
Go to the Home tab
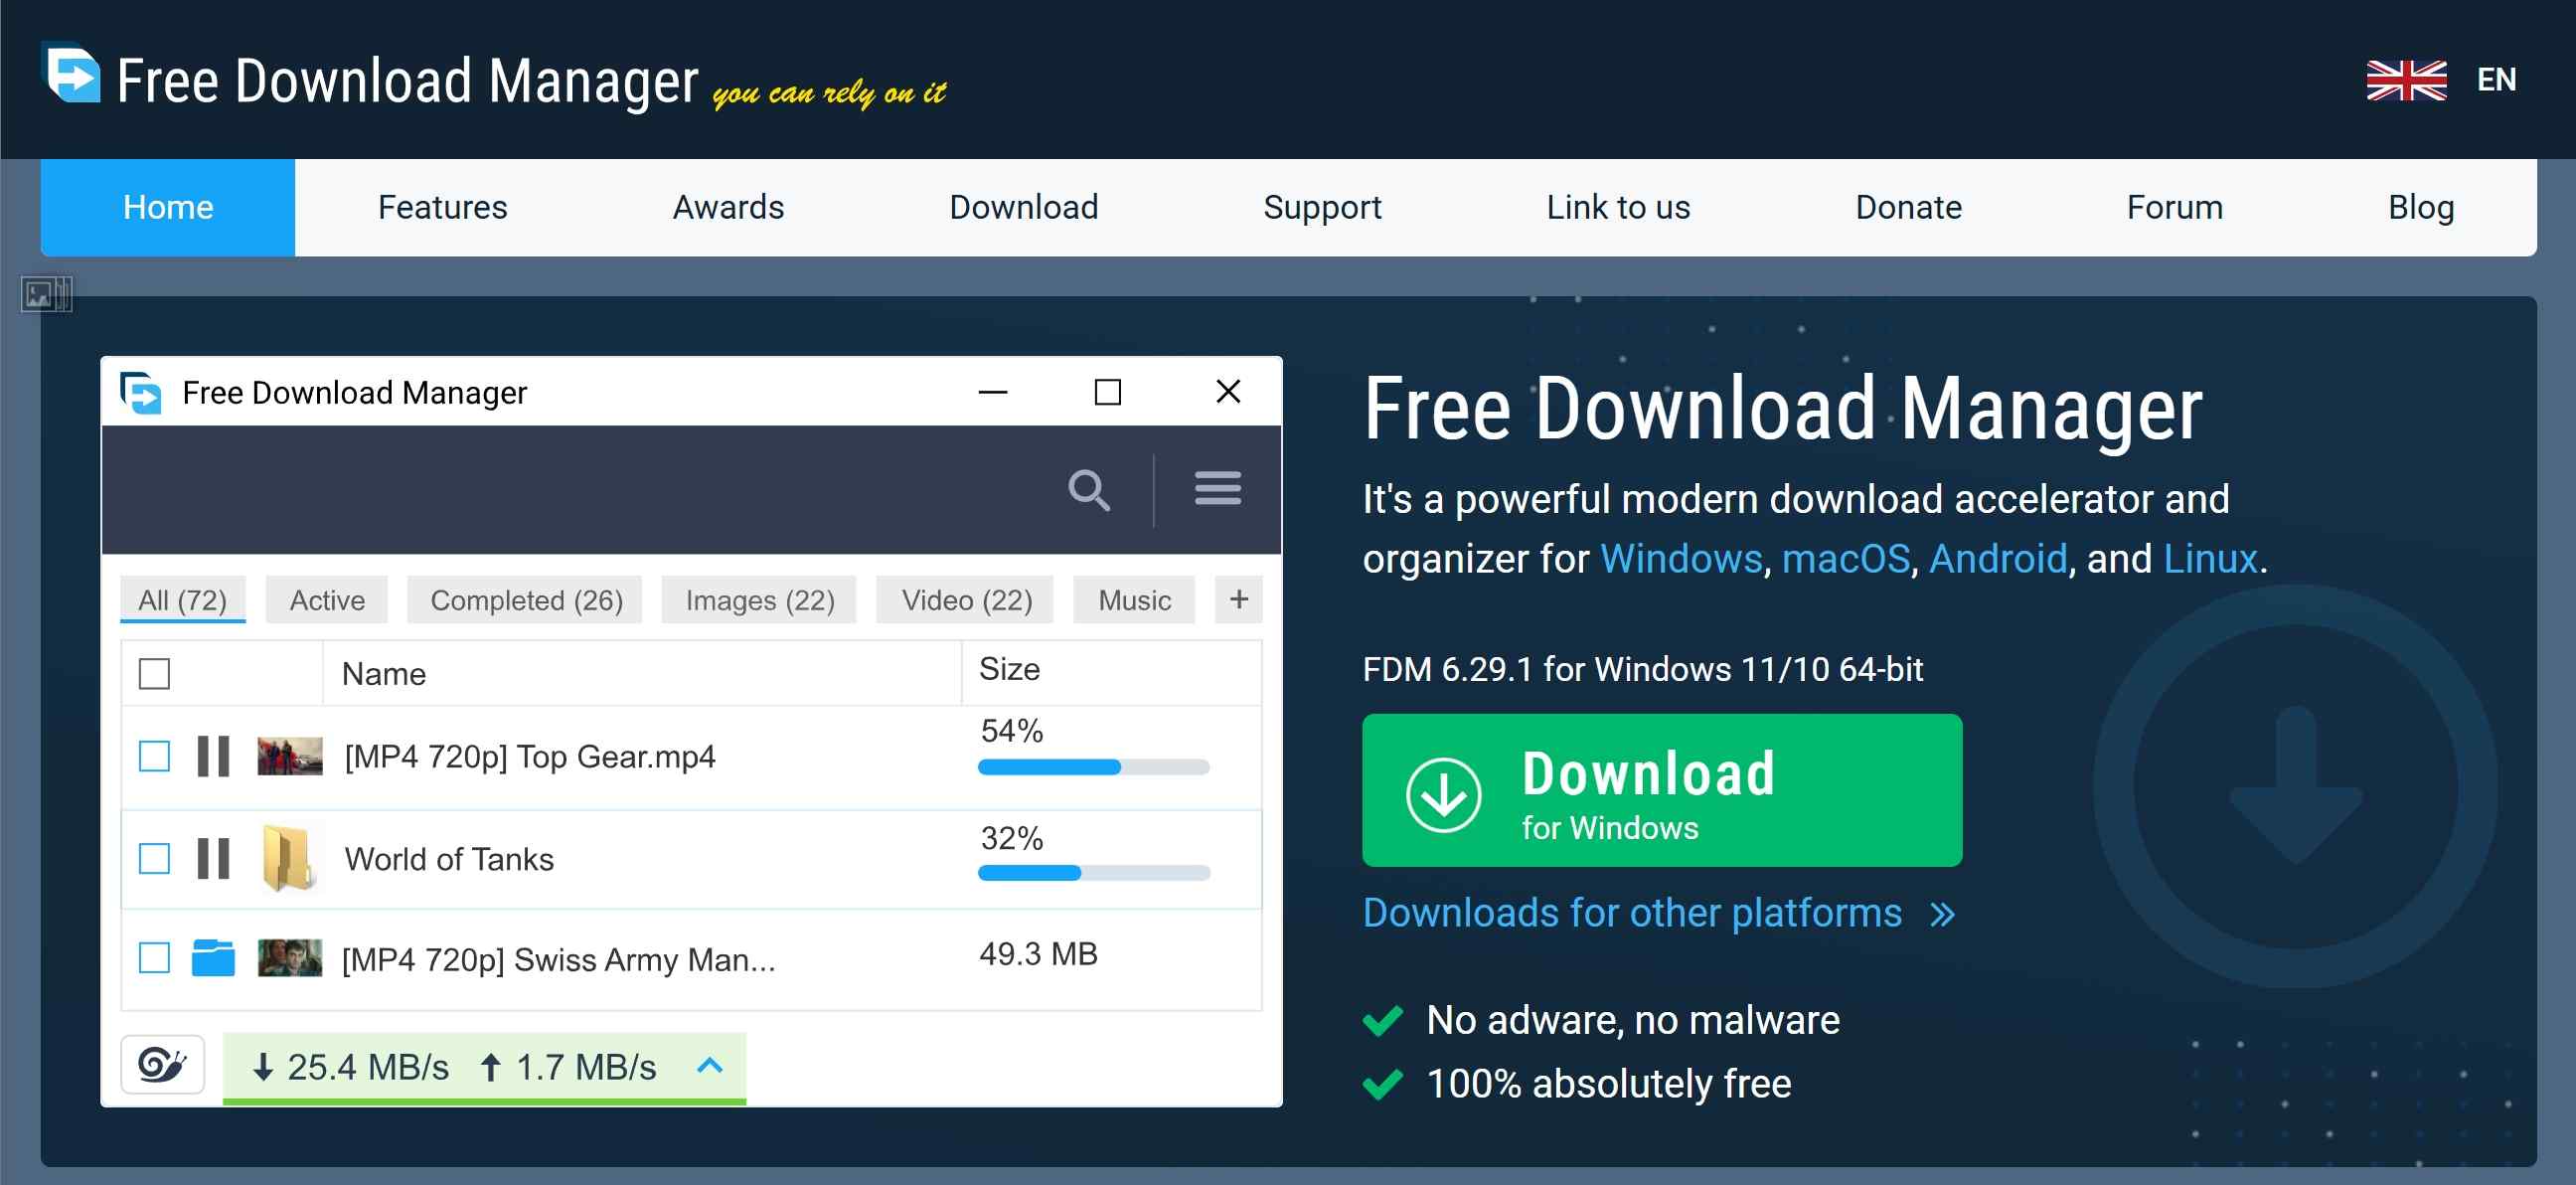click(x=168, y=207)
